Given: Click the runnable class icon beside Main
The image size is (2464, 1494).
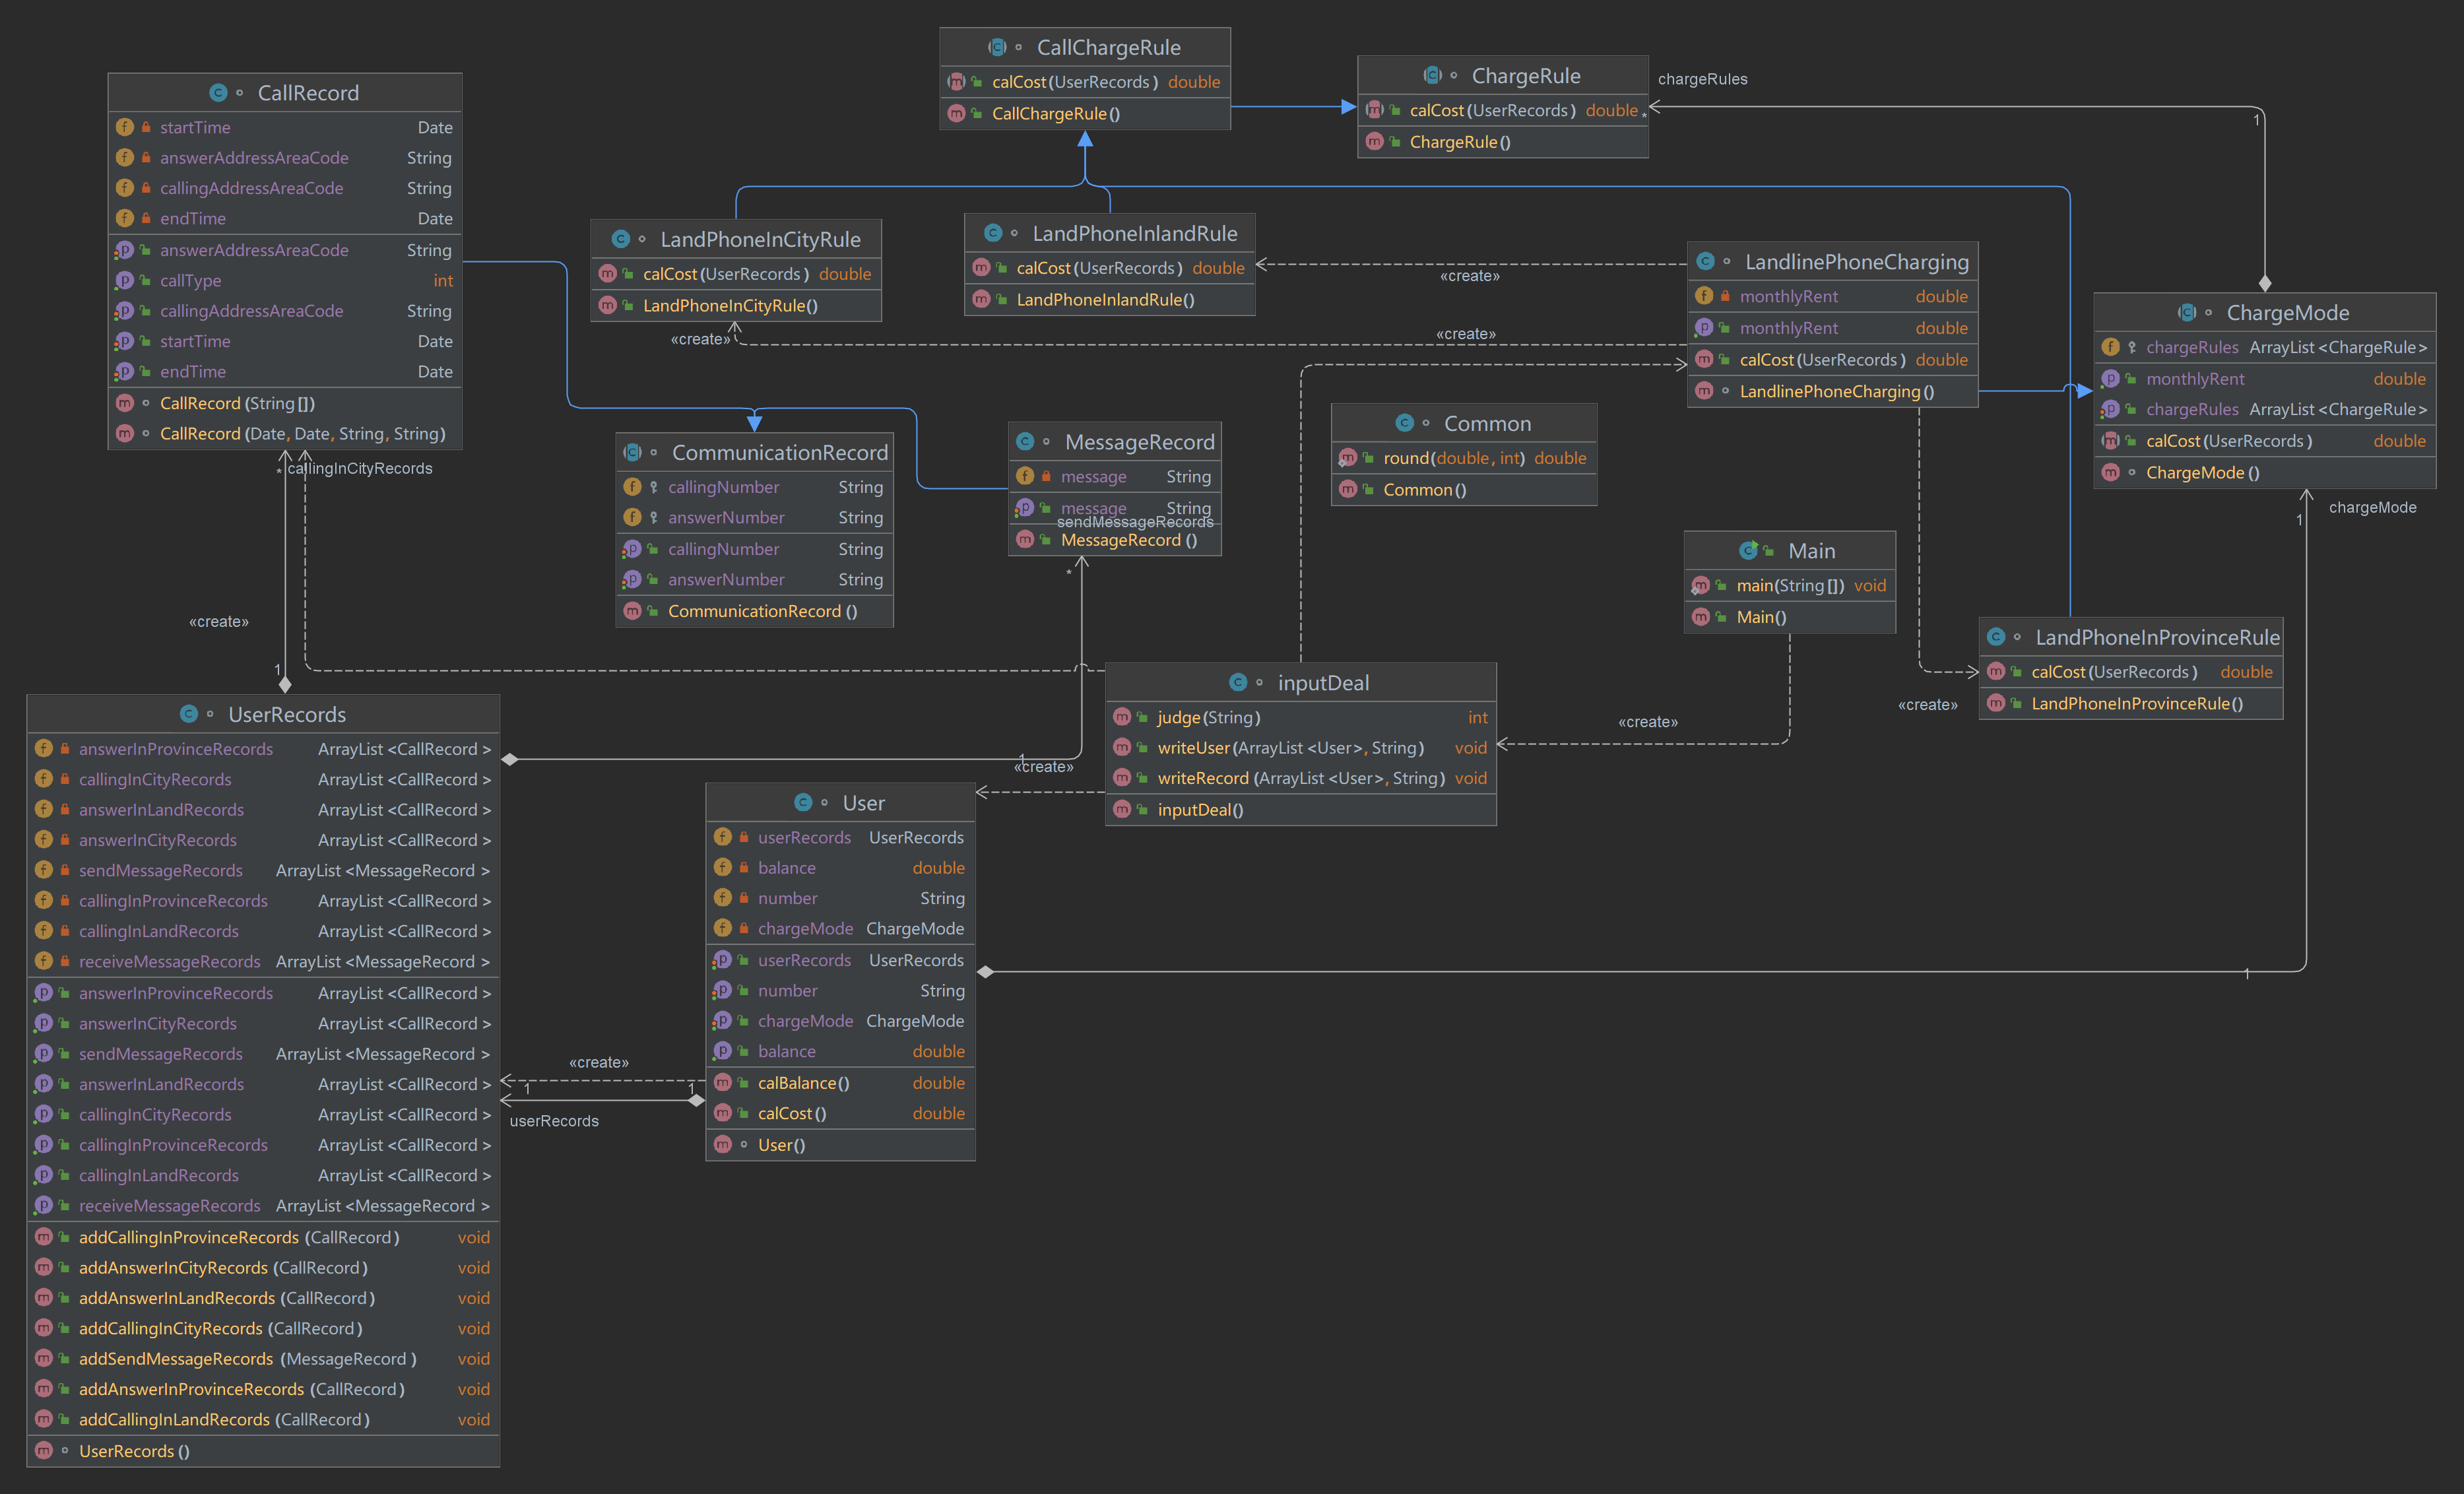Looking at the screenshot, I should (x=1748, y=551).
